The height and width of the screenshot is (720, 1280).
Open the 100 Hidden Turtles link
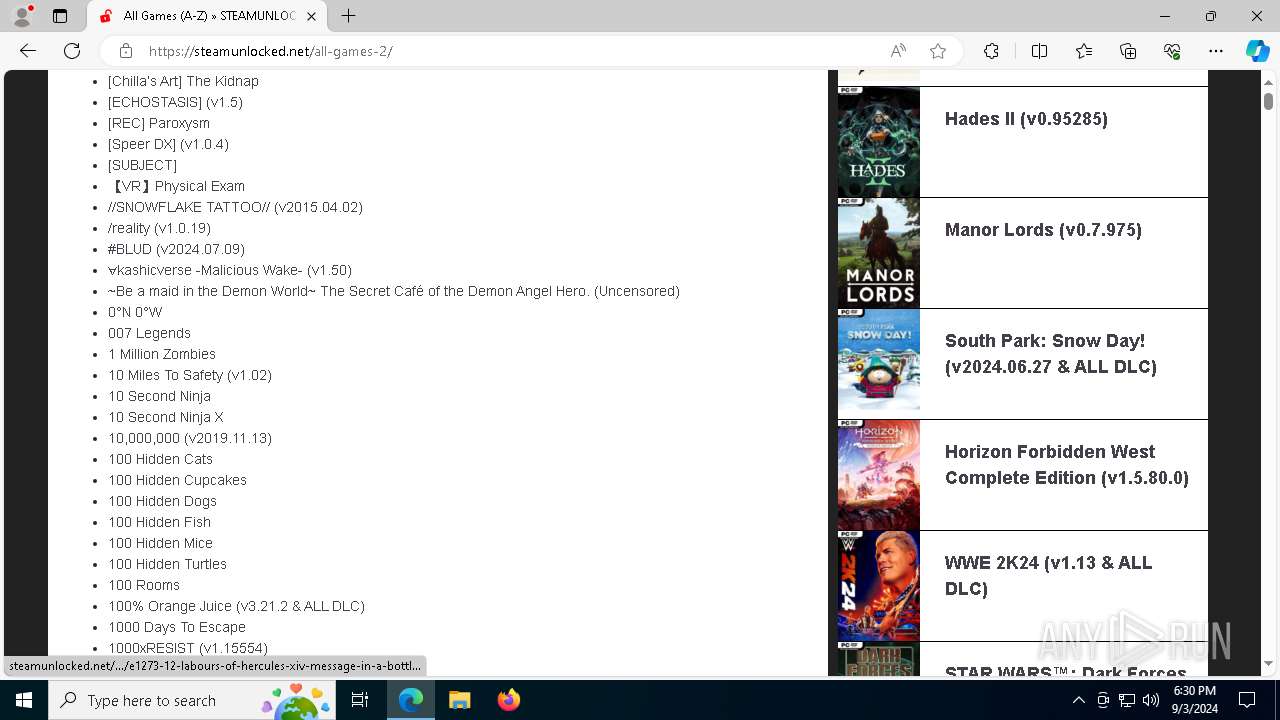pyautogui.click(x=167, y=564)
